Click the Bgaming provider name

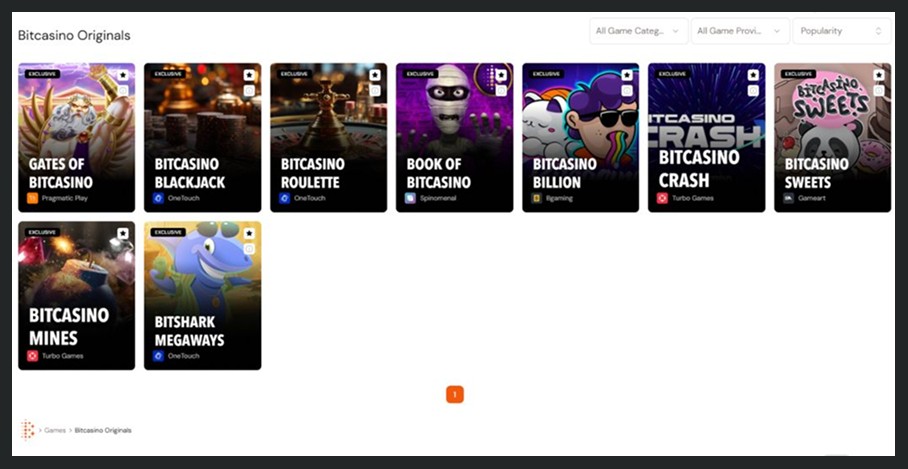click(559, 198)
